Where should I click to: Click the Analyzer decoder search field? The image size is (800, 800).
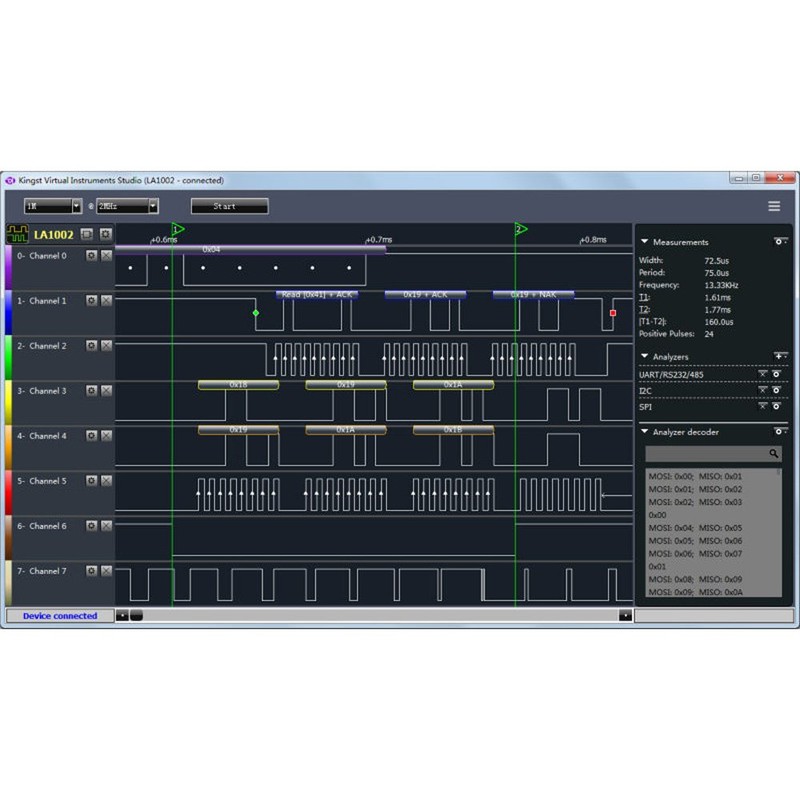click(x=710, y=454)
